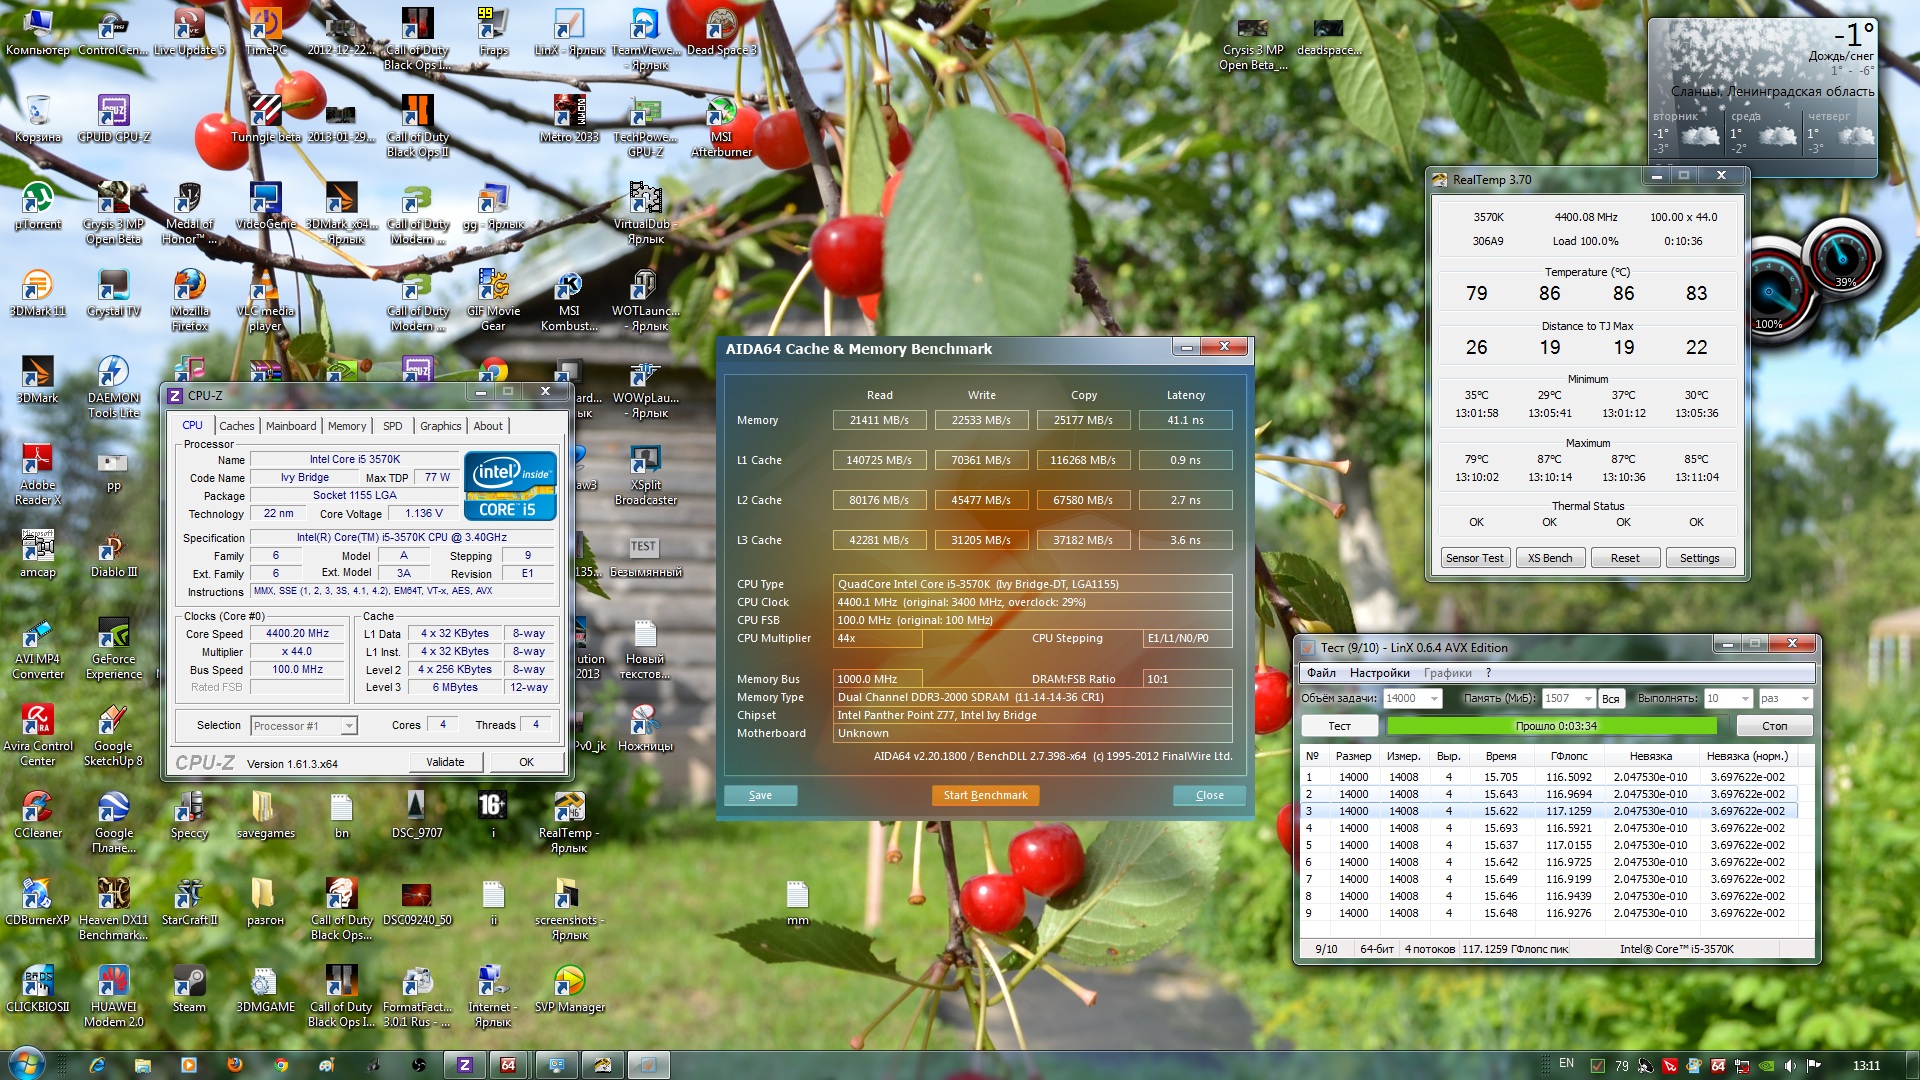Open the MSI Afterburner desktop shortcut
1920x1080 pixels.
pos(720,118)
